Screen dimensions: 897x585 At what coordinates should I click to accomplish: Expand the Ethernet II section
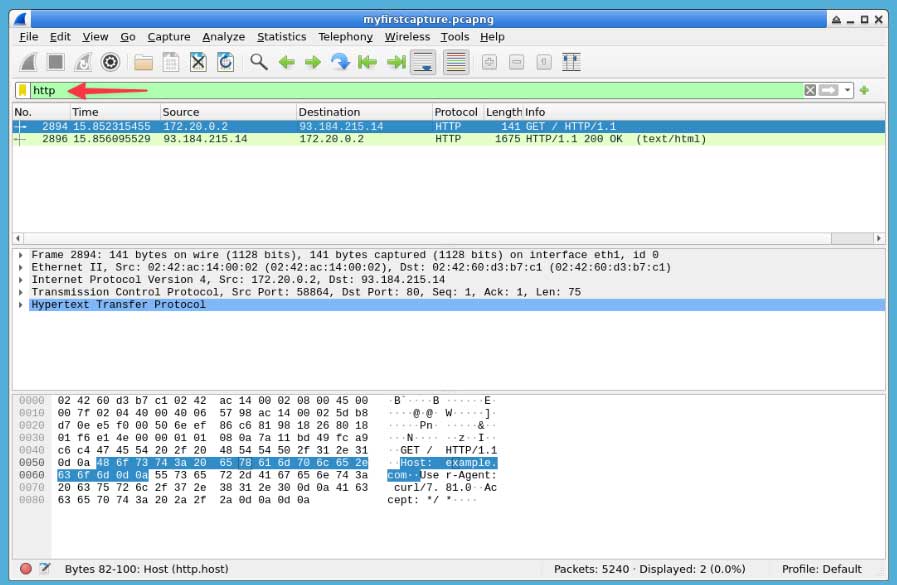(21, 268)
